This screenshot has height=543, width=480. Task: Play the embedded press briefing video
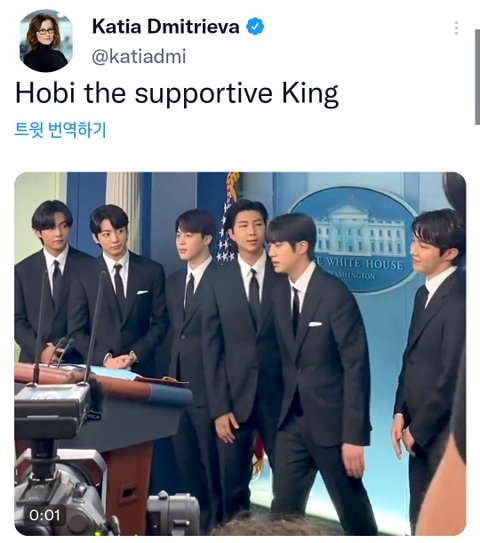tap(240, 354)
